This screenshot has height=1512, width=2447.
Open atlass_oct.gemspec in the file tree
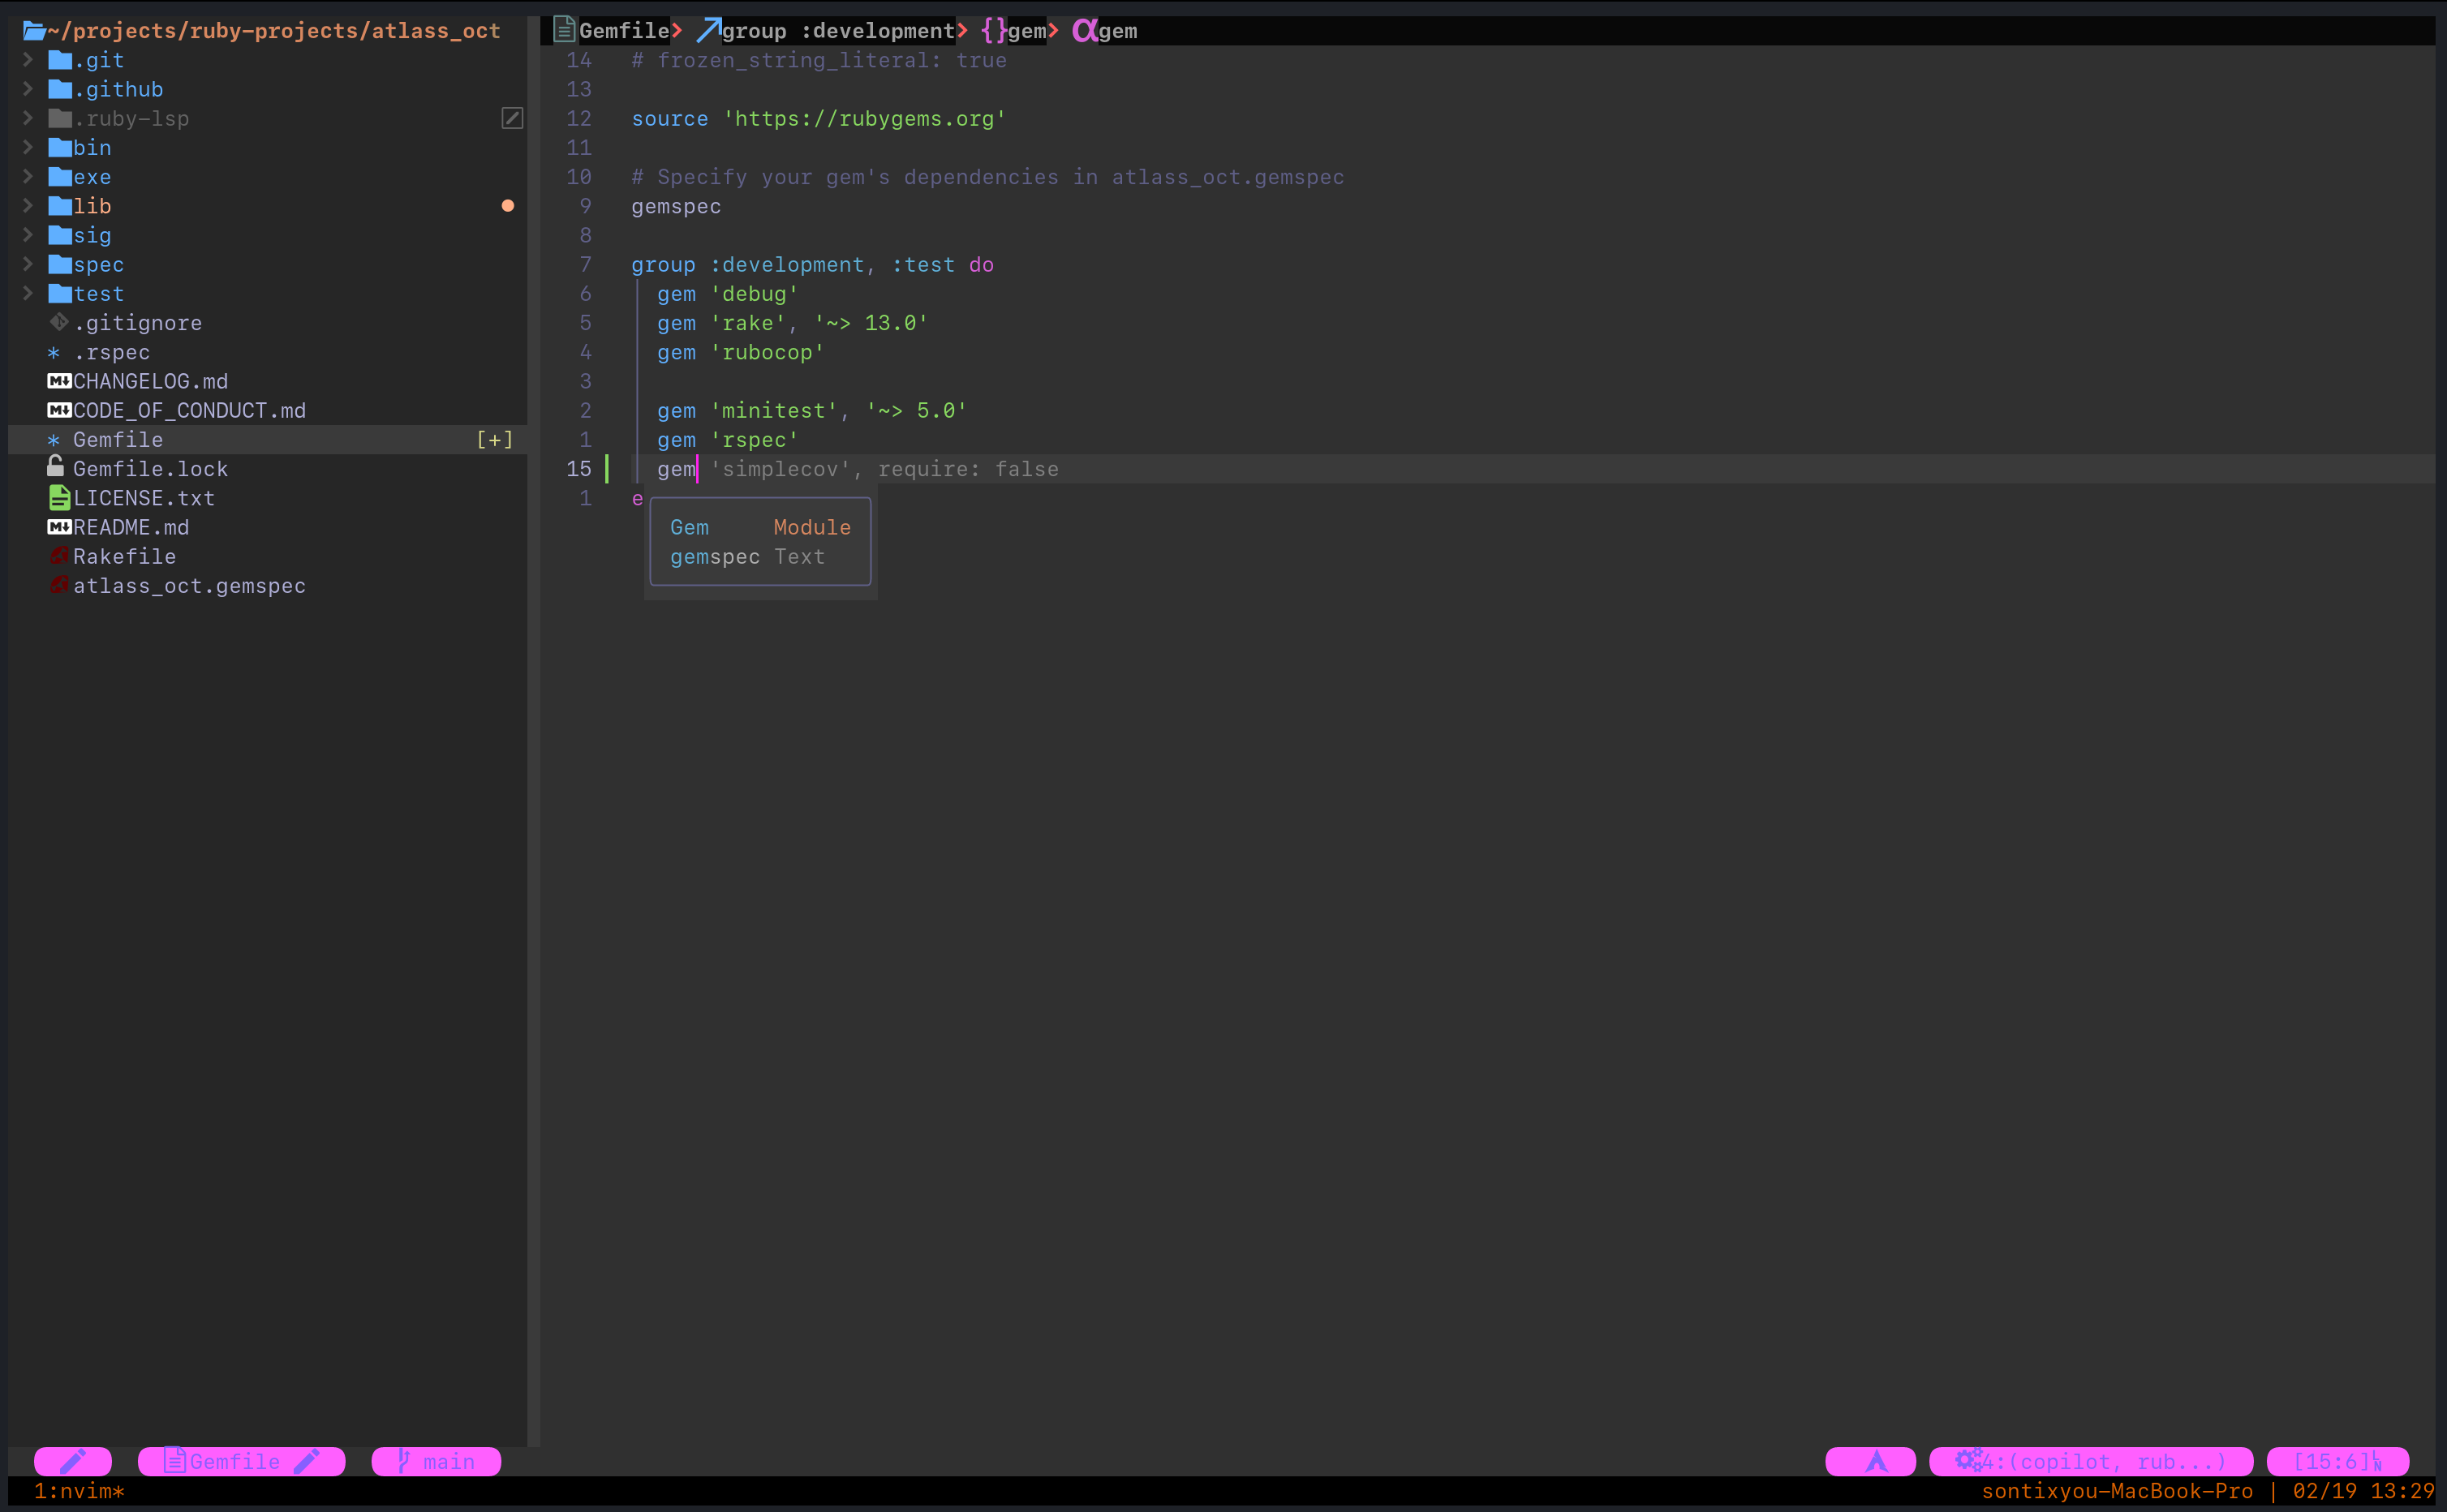click(189, 586)
